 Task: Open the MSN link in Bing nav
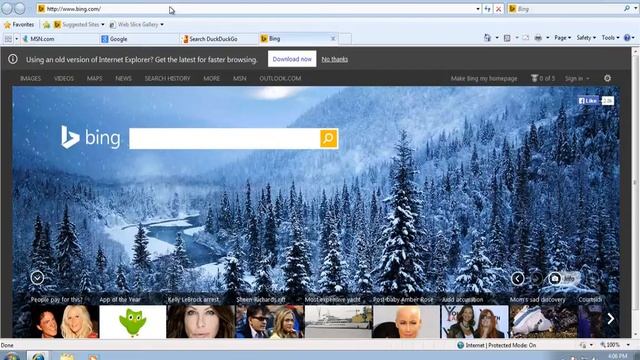[x=240, y=78]
